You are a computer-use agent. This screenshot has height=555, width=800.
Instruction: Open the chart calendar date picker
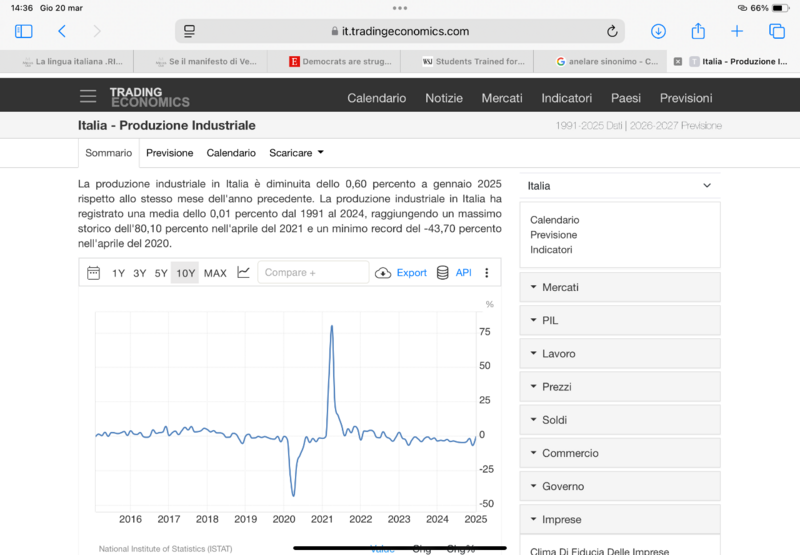(94, 273)
